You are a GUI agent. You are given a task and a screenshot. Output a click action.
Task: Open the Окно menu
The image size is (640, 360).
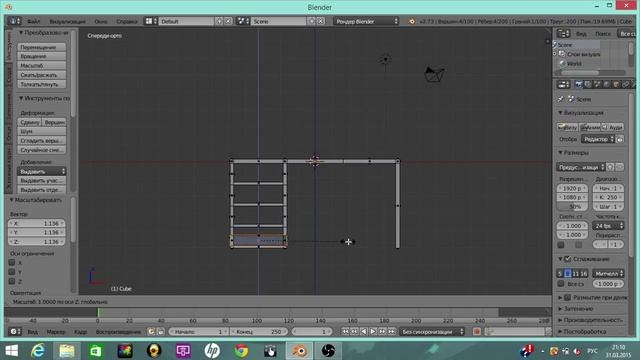pyautogui.click(x=101, y=21)
